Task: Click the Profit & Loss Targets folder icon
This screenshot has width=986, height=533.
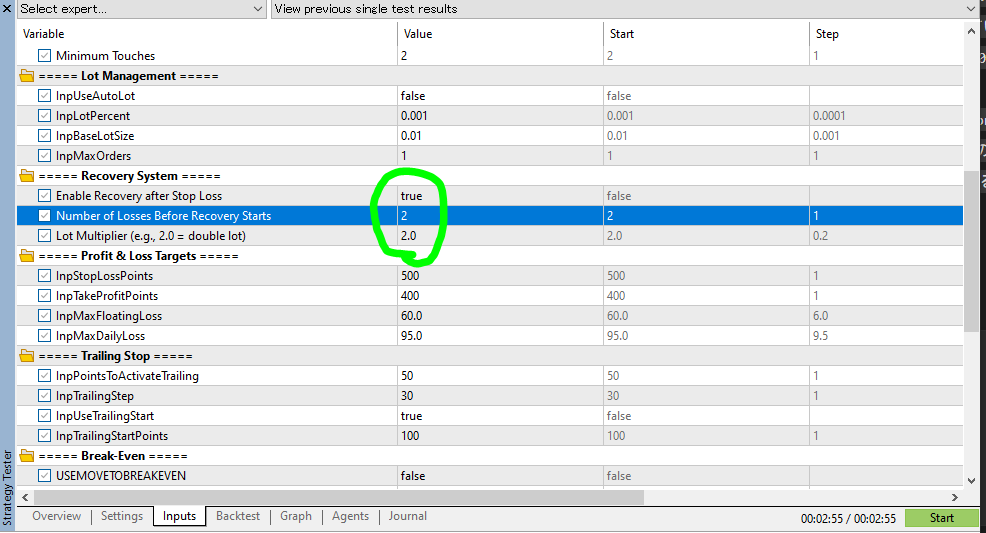Action: 26,256
